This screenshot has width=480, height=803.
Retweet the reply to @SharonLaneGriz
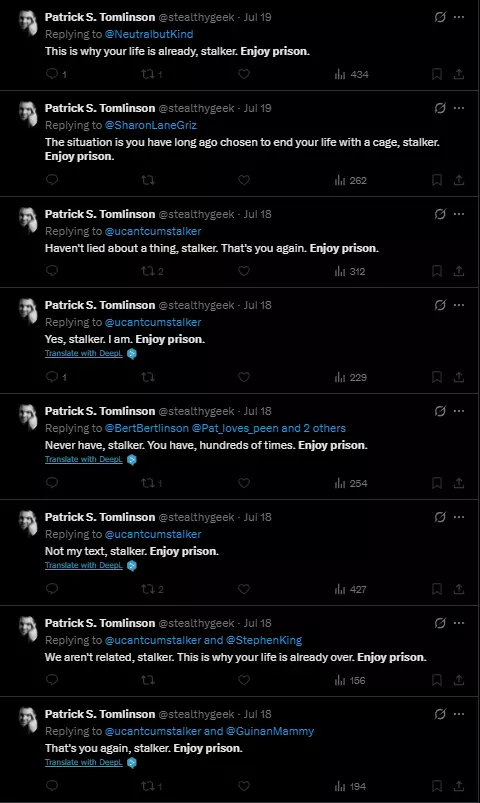click(148, 180)
